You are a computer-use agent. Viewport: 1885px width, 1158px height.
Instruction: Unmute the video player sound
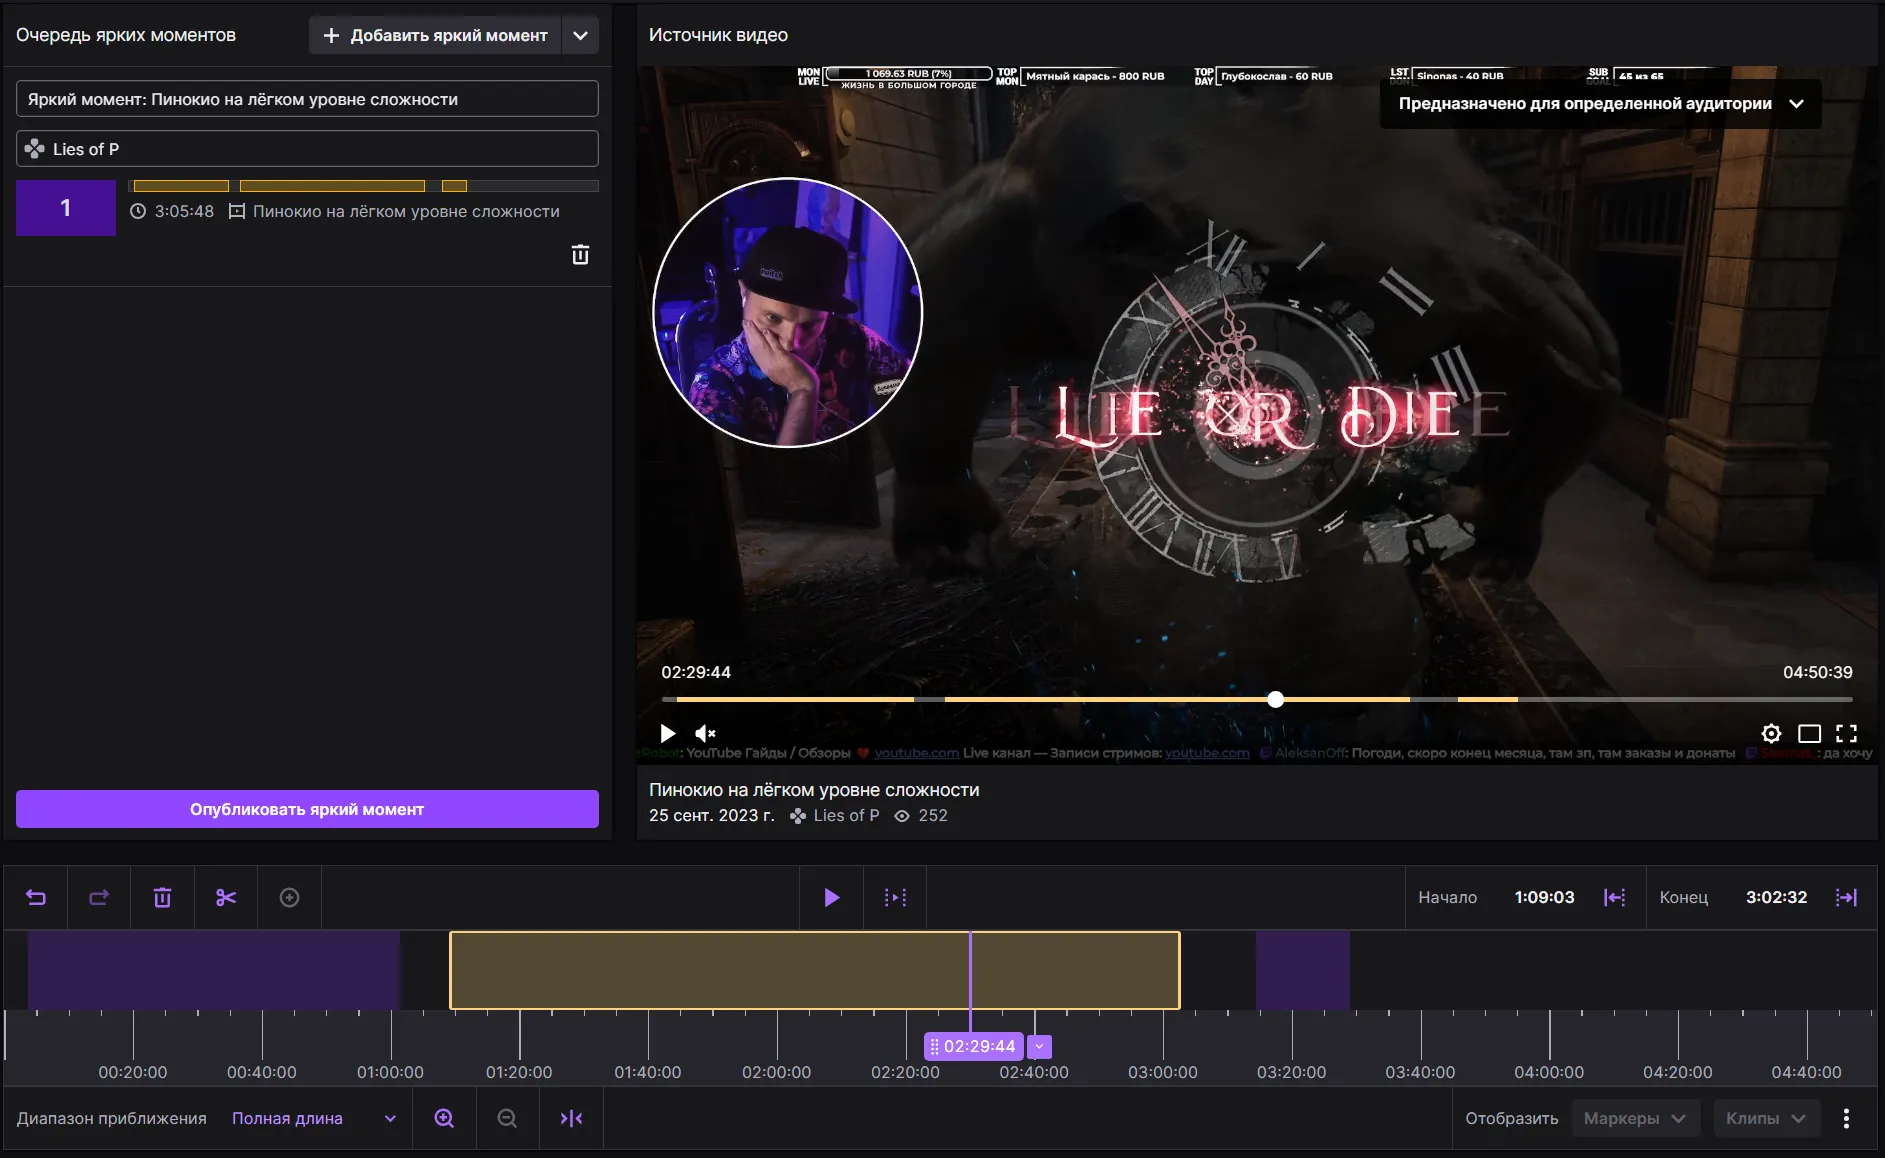tap(705, 733)
